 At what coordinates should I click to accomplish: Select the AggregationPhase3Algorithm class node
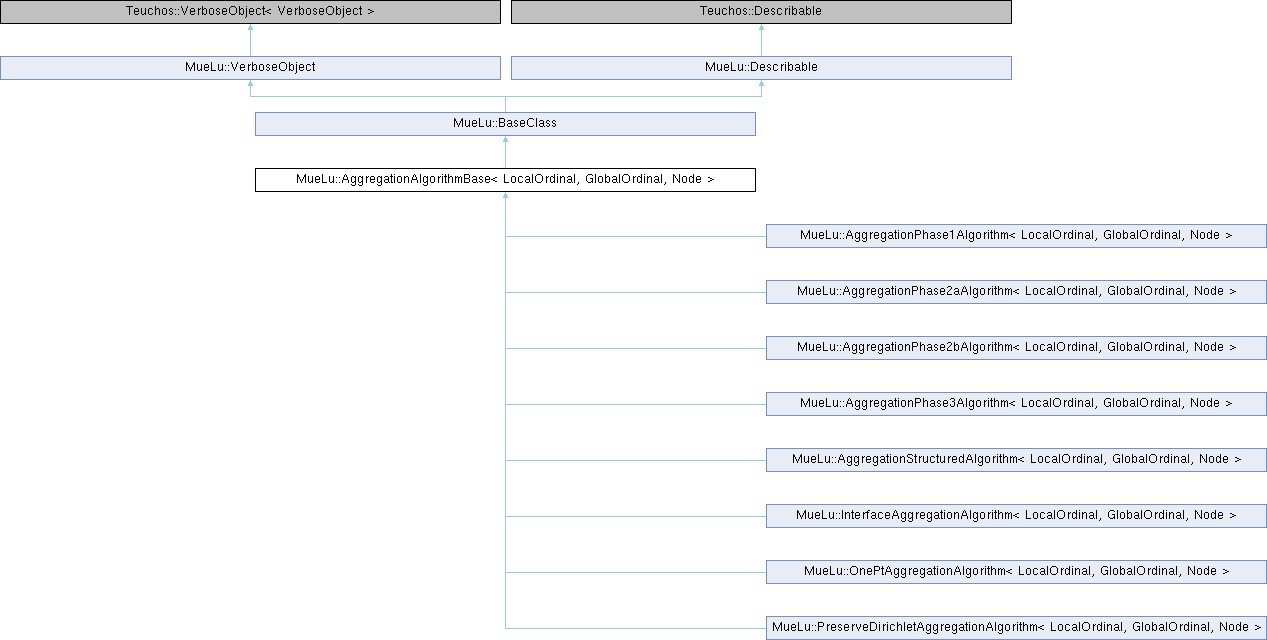click(1016, 403)
